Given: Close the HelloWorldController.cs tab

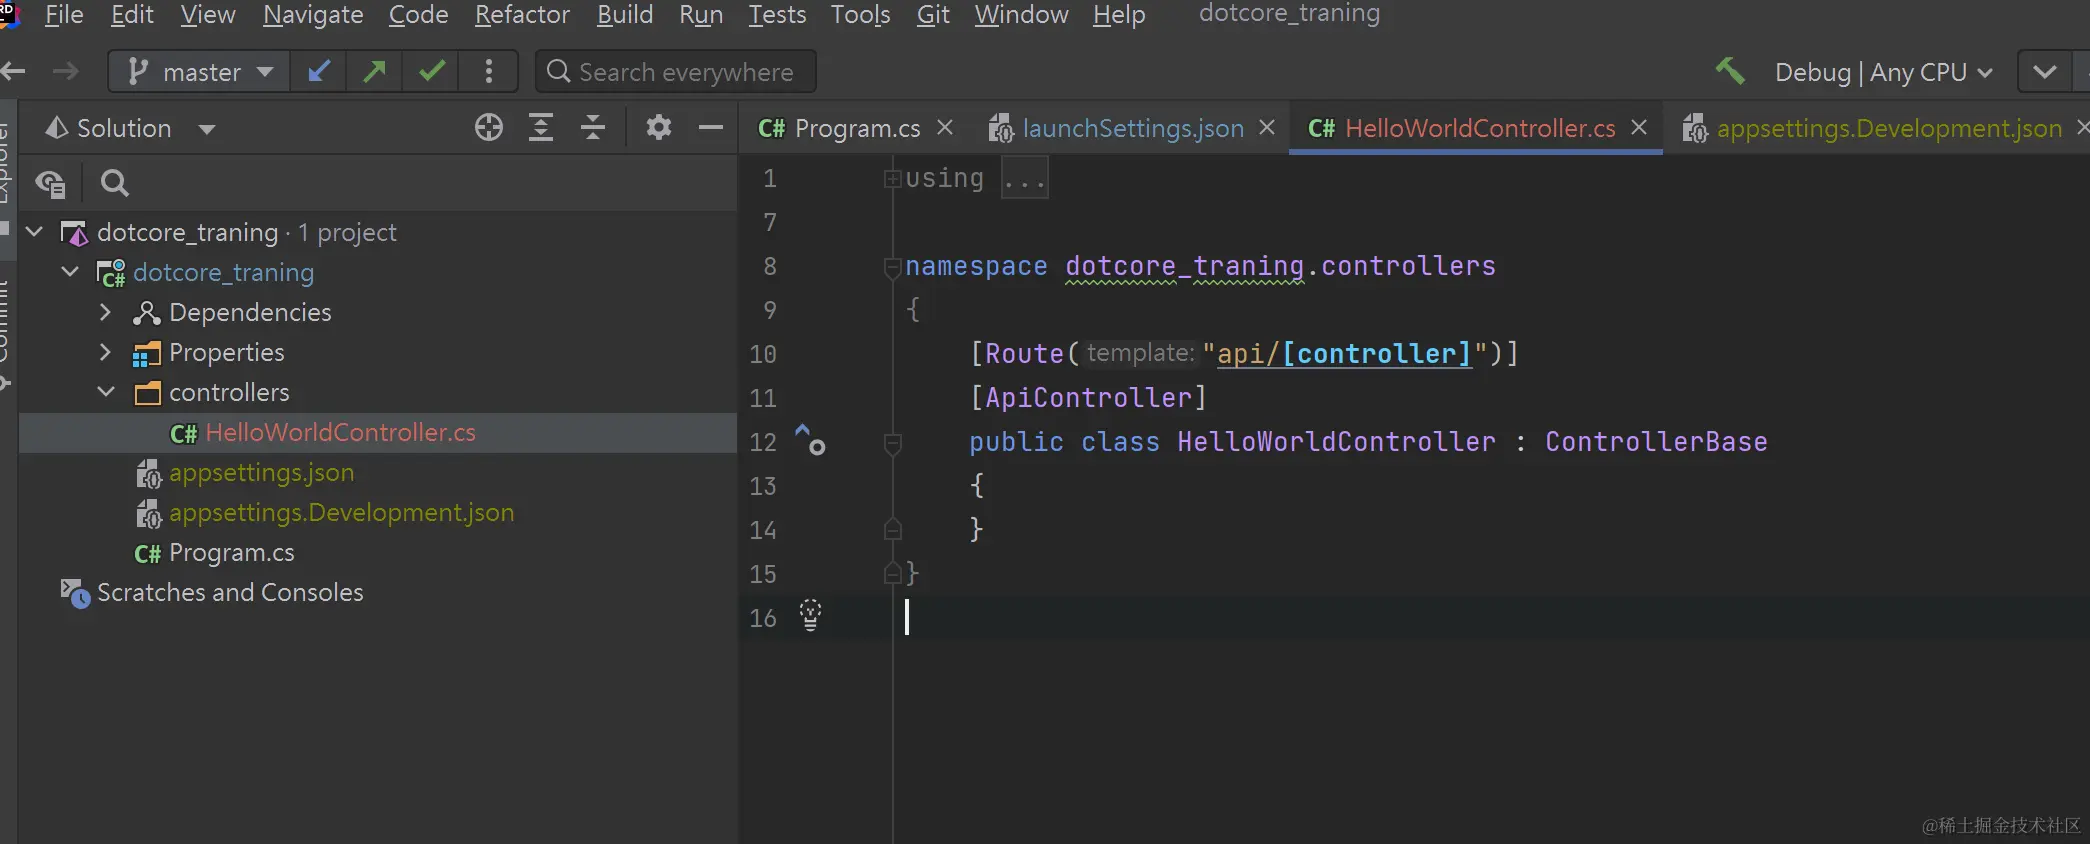Looking at the screenshot, I should coord(1639,128).
